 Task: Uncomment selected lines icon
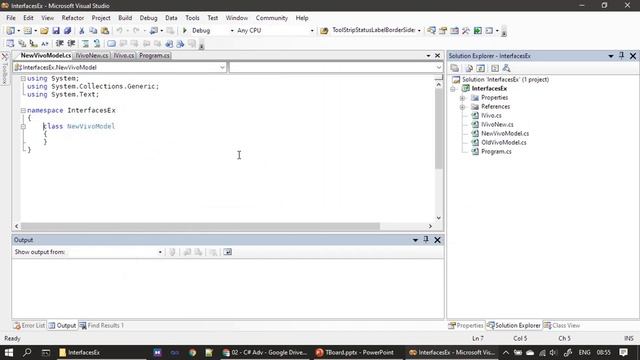click(97, 43)
